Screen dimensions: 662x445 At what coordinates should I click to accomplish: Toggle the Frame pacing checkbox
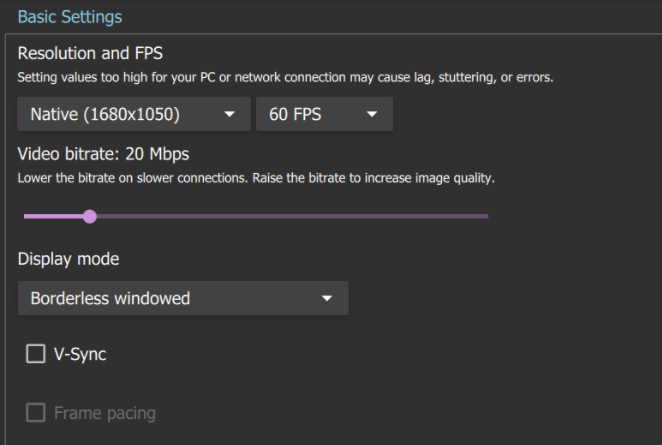(35, 412)
